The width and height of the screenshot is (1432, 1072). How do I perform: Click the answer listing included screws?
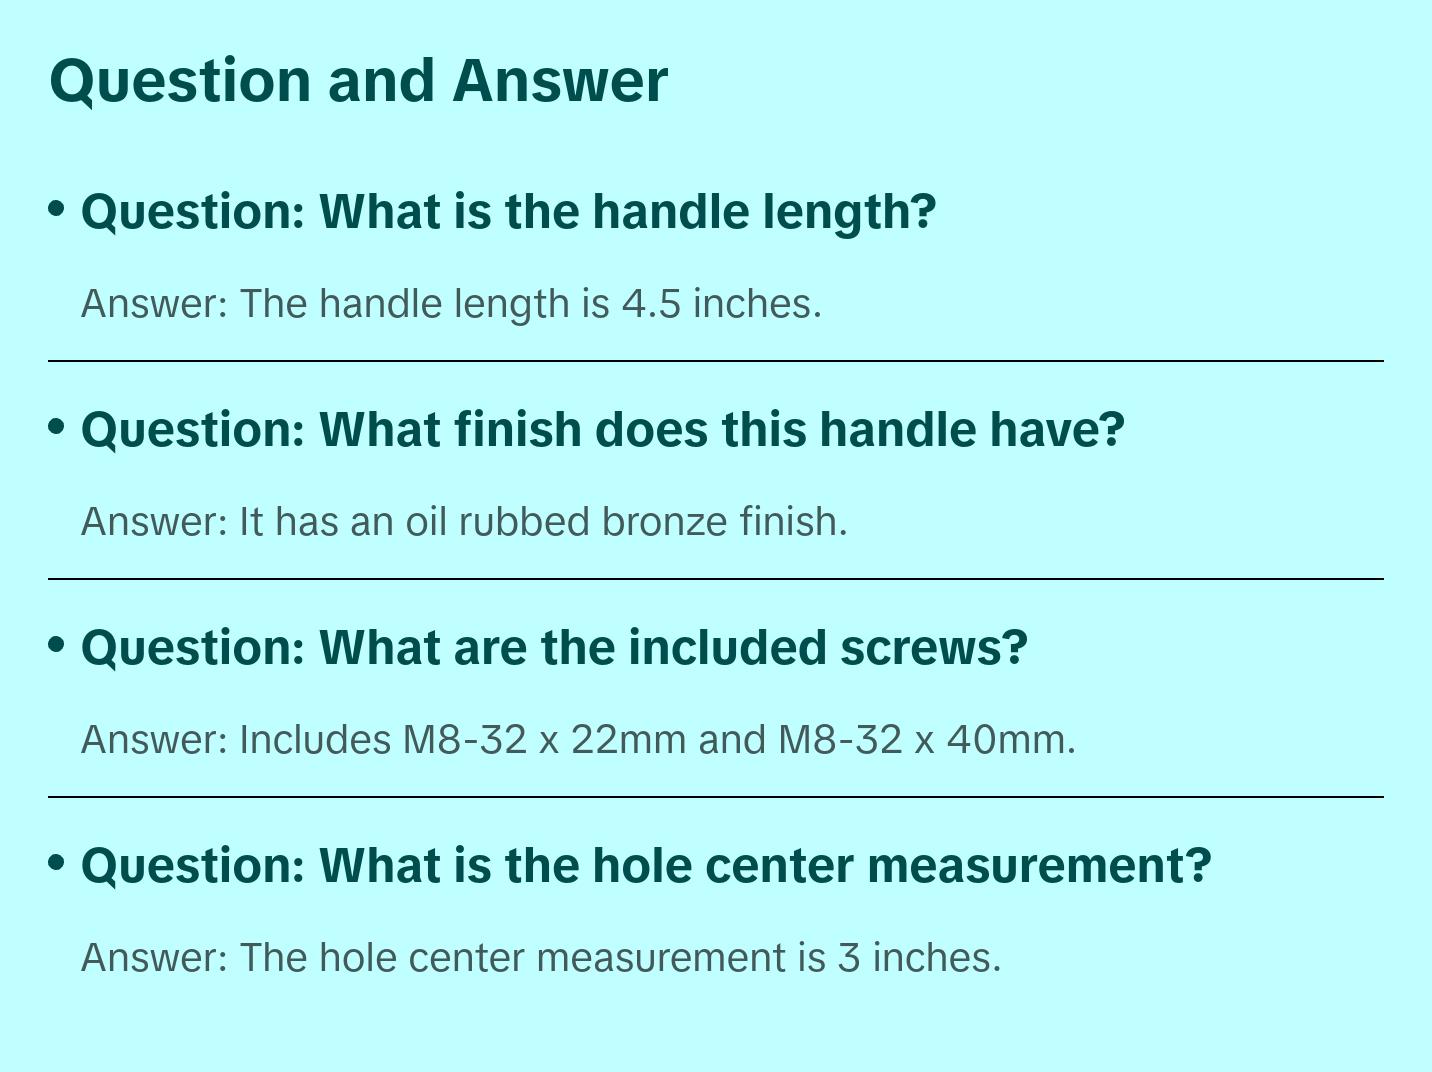[578, 740]
